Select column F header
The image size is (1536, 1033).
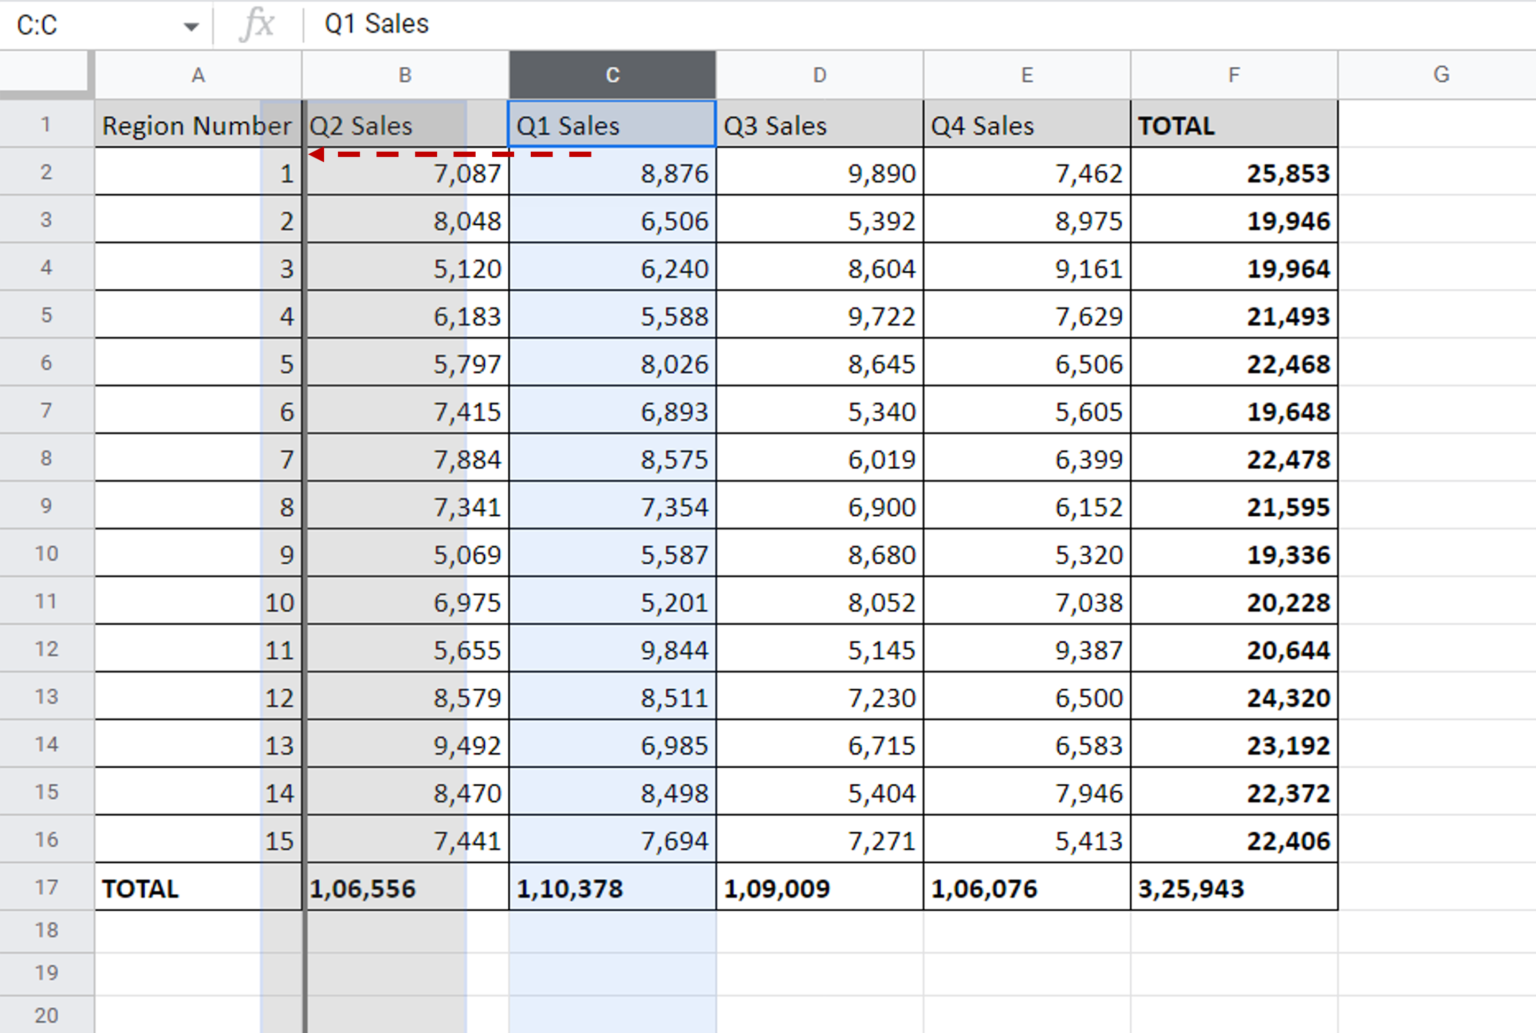pos(1234,75)
